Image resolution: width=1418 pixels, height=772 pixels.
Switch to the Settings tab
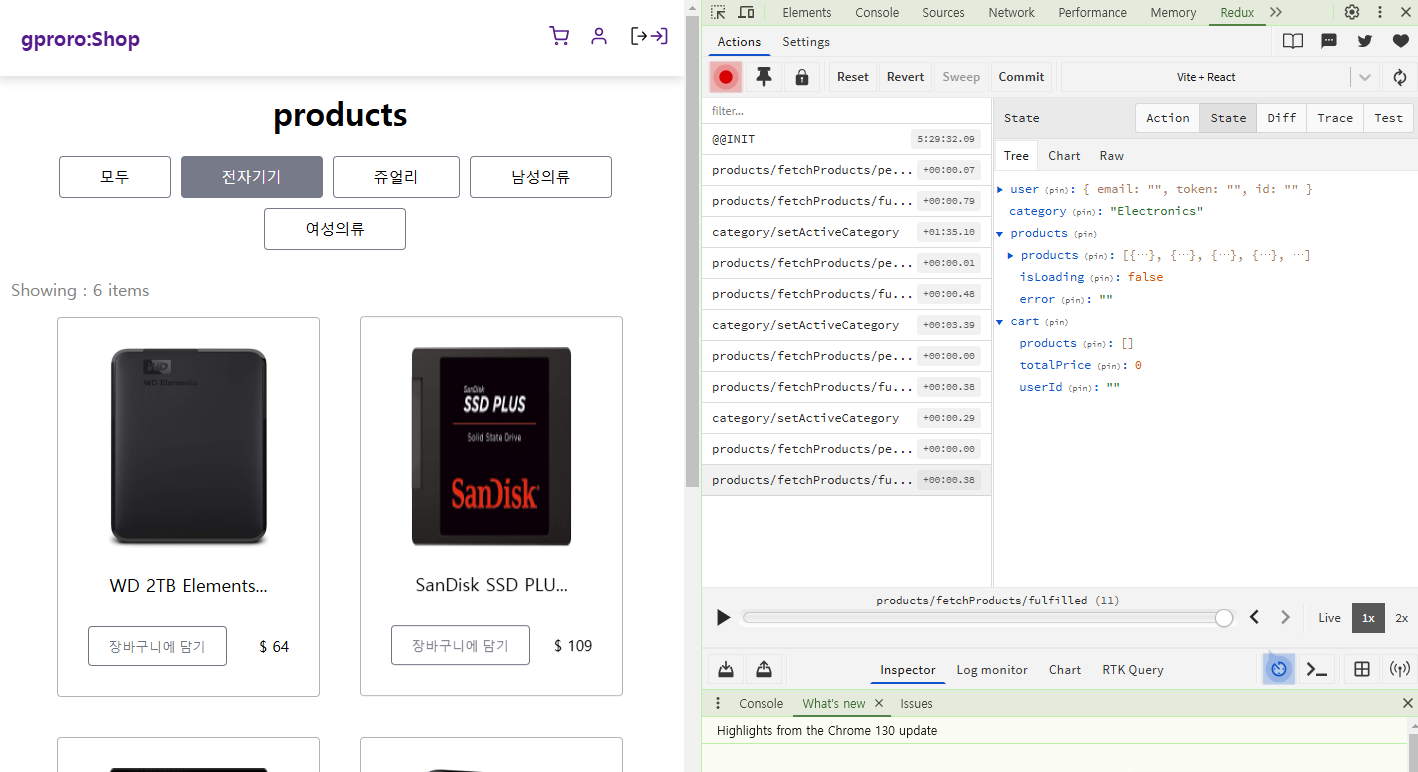click(x=806, y=41)
